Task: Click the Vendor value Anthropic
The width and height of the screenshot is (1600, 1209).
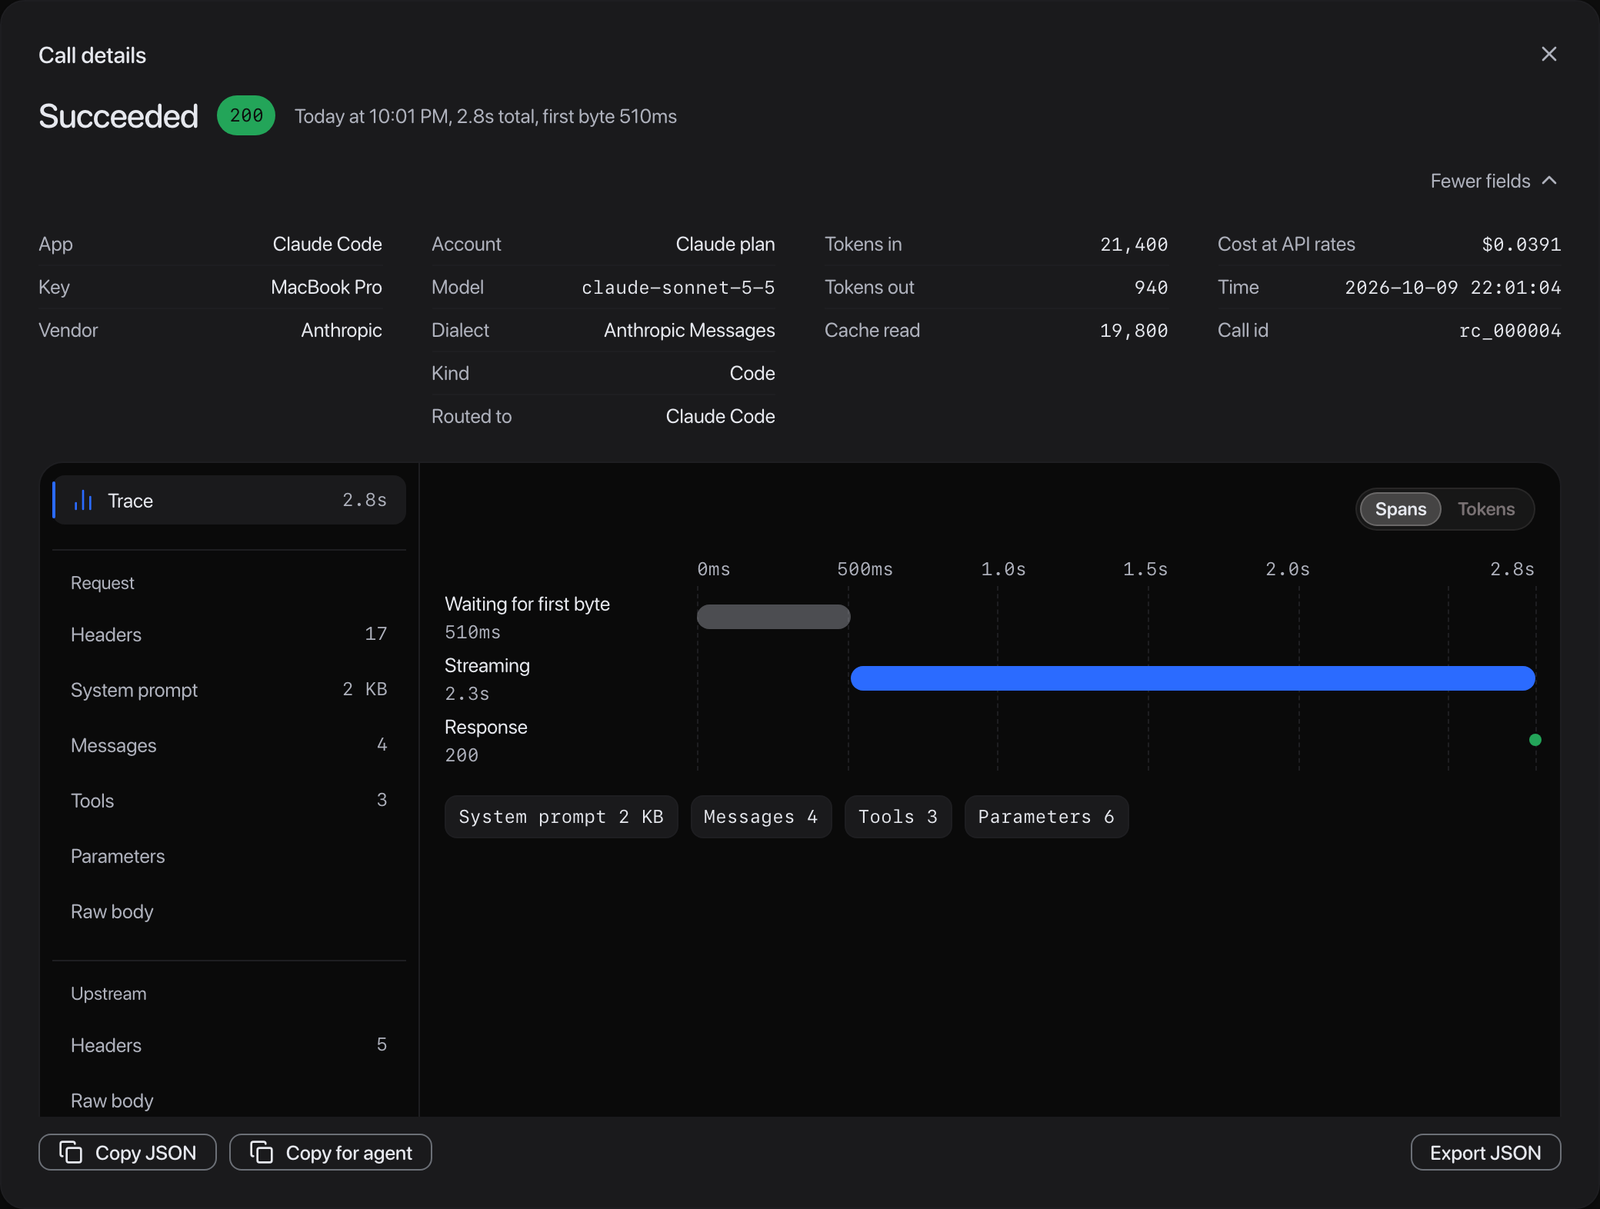Action: (x=341, y=330)
